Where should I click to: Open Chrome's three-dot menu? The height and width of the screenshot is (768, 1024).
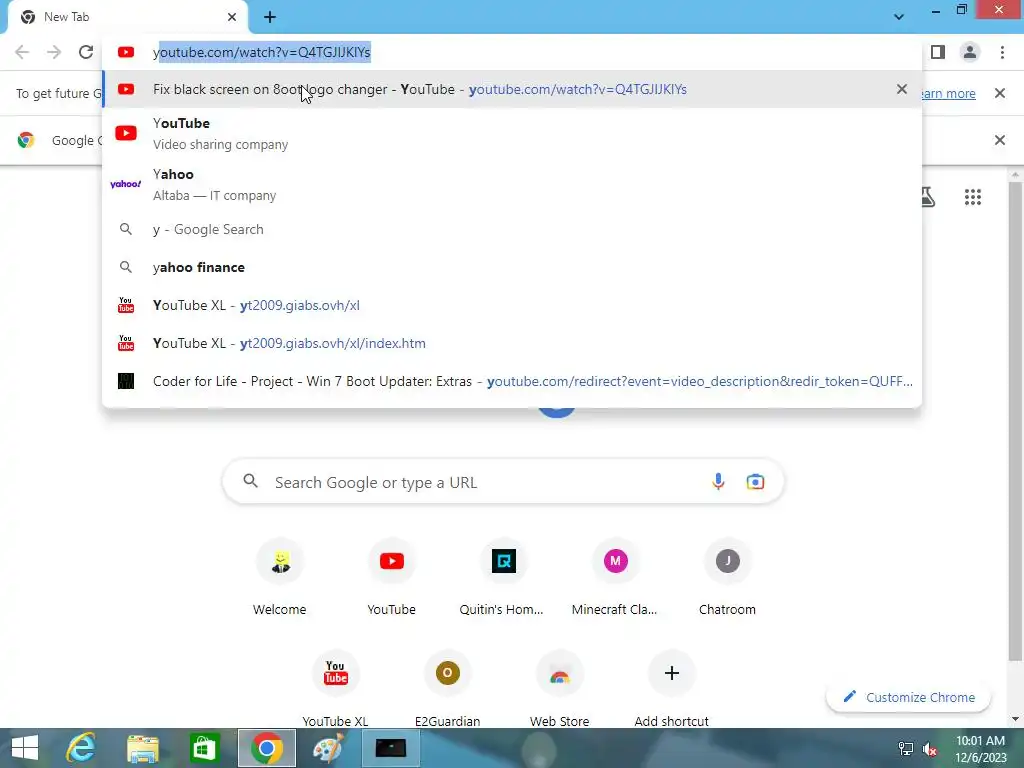tap(1002, 52)
